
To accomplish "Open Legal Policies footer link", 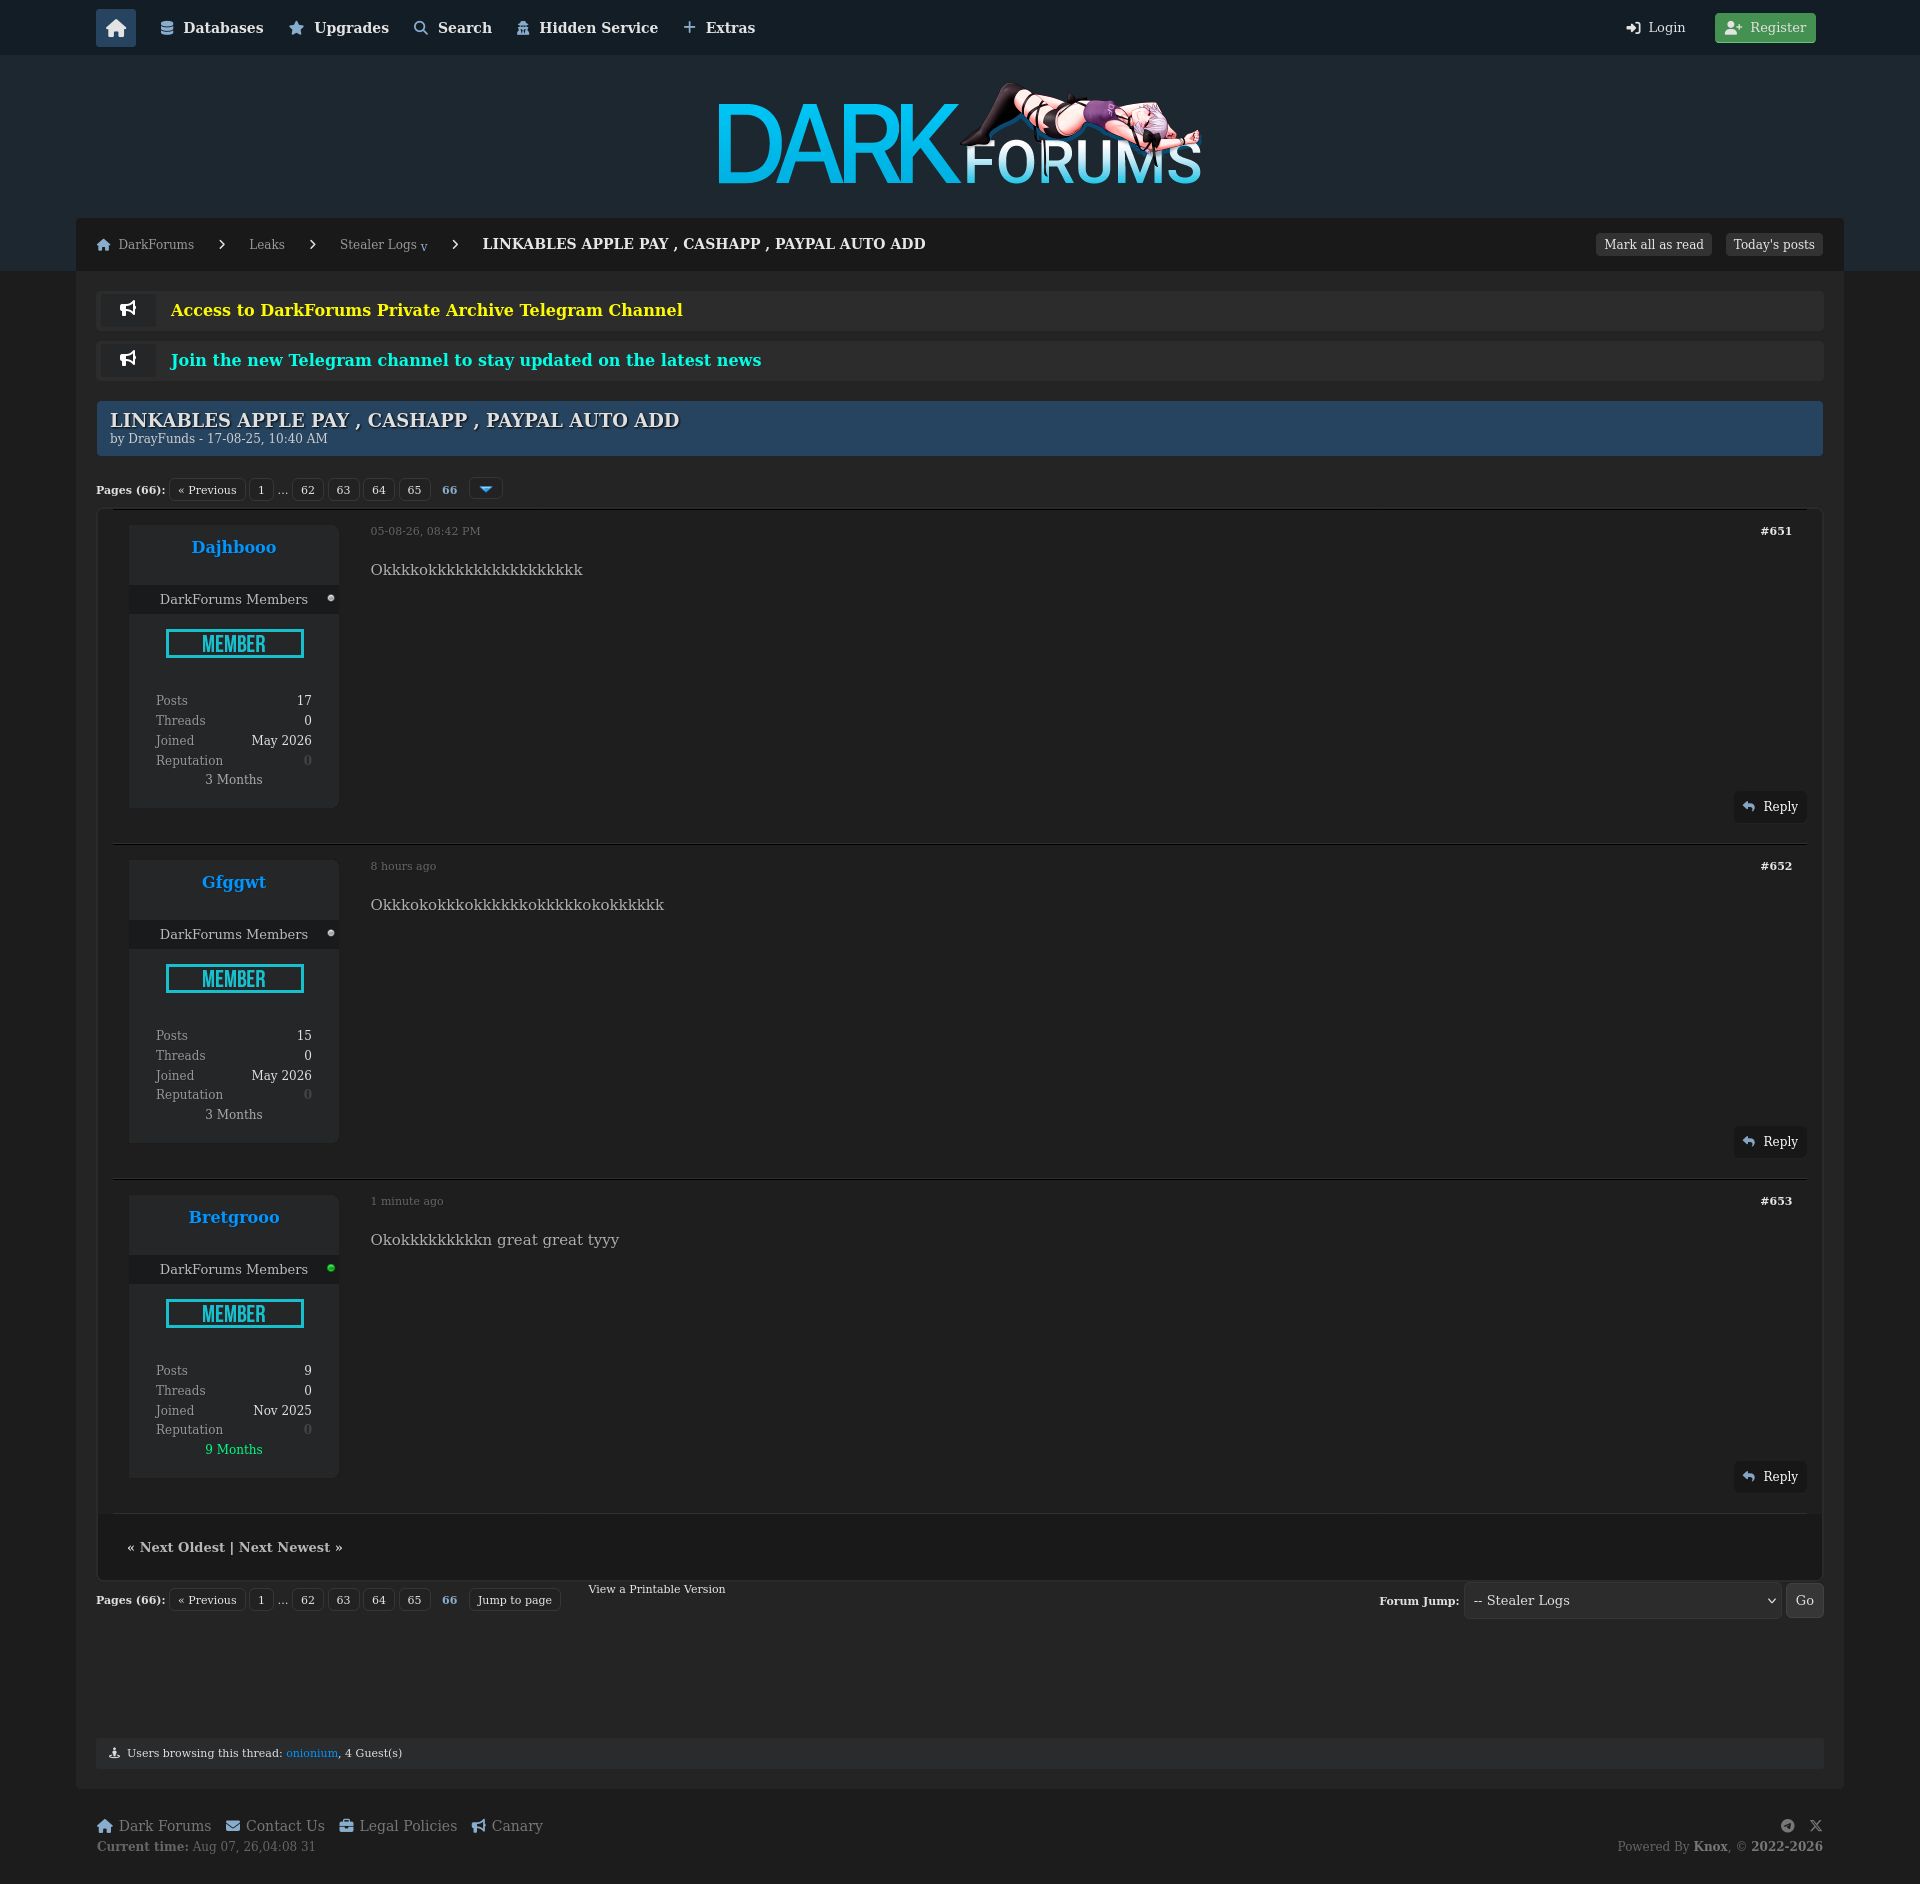I will pos(398,1826).
